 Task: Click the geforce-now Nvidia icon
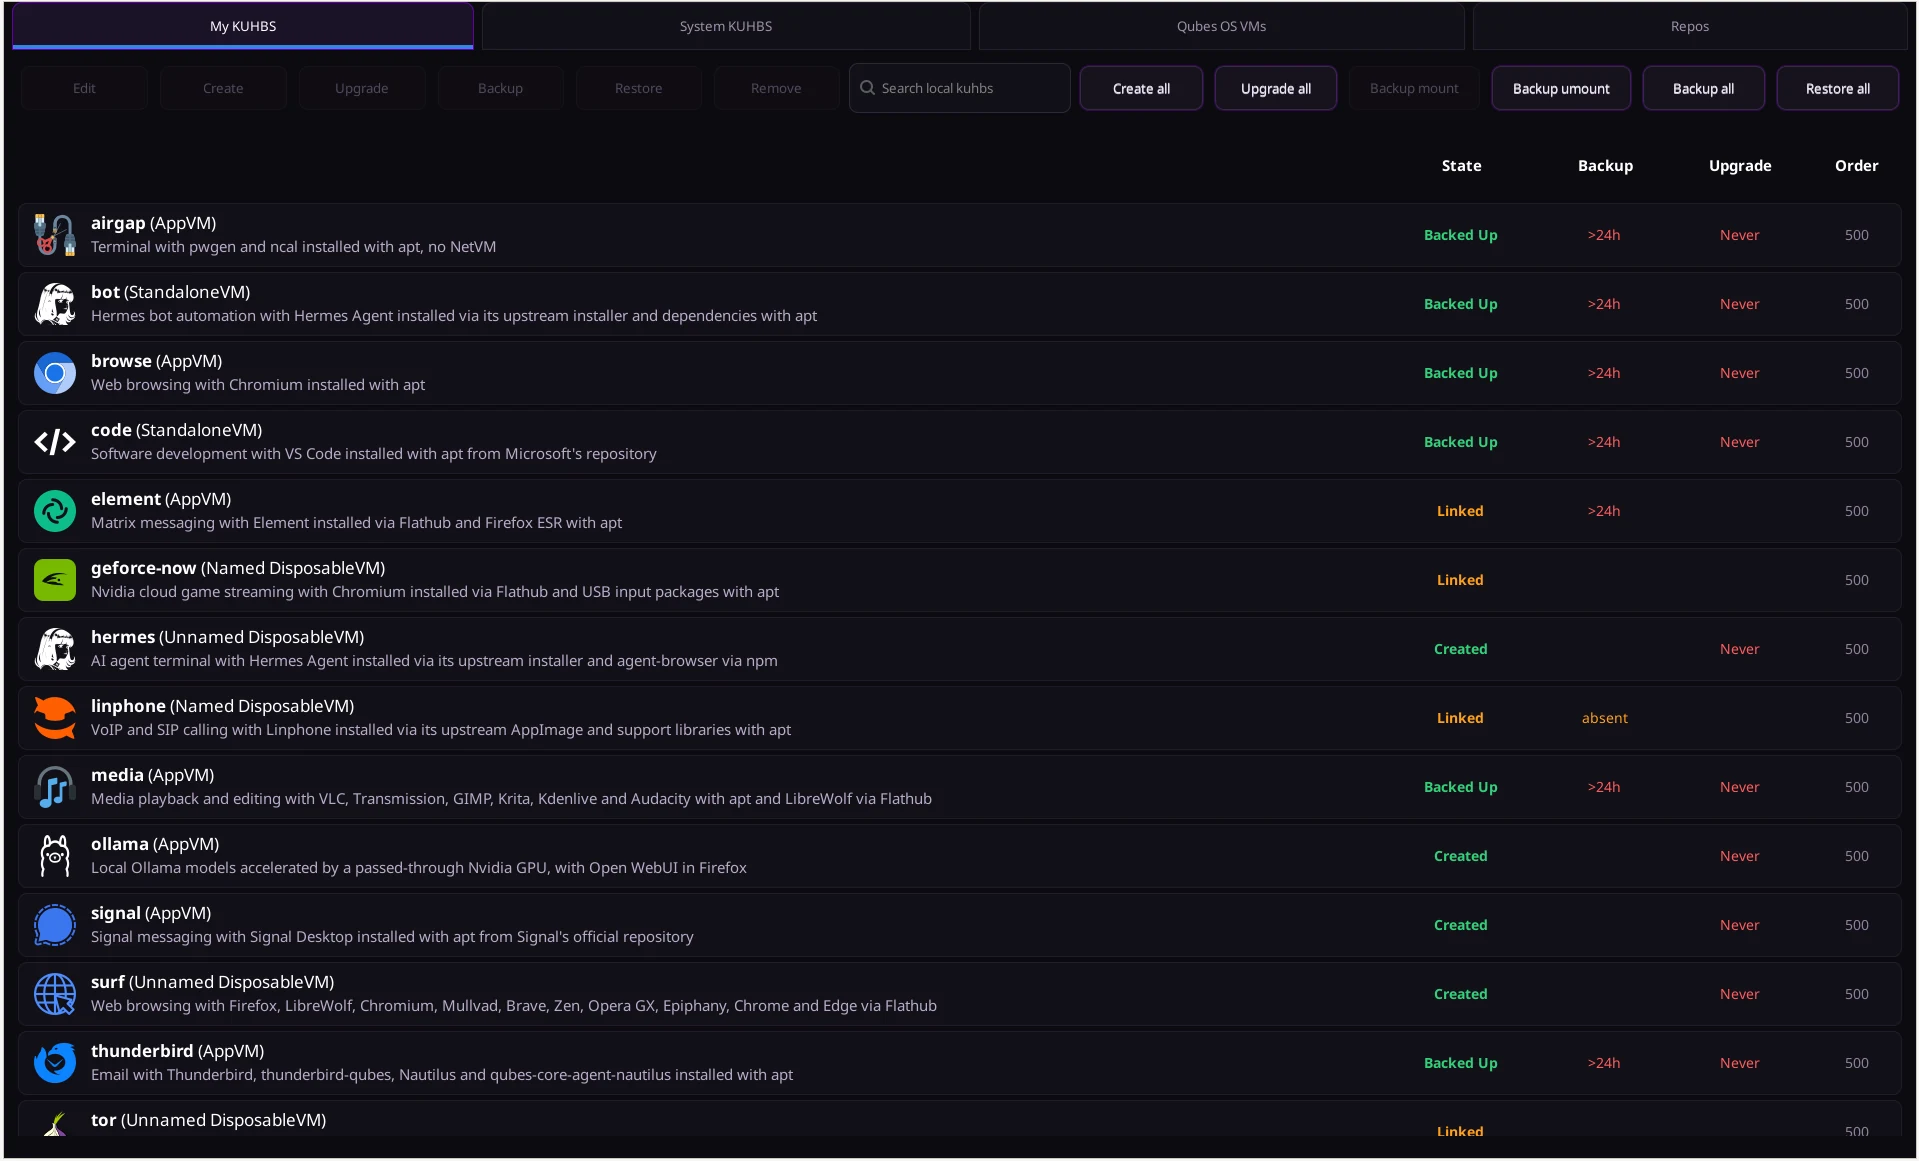click(55, 580)
